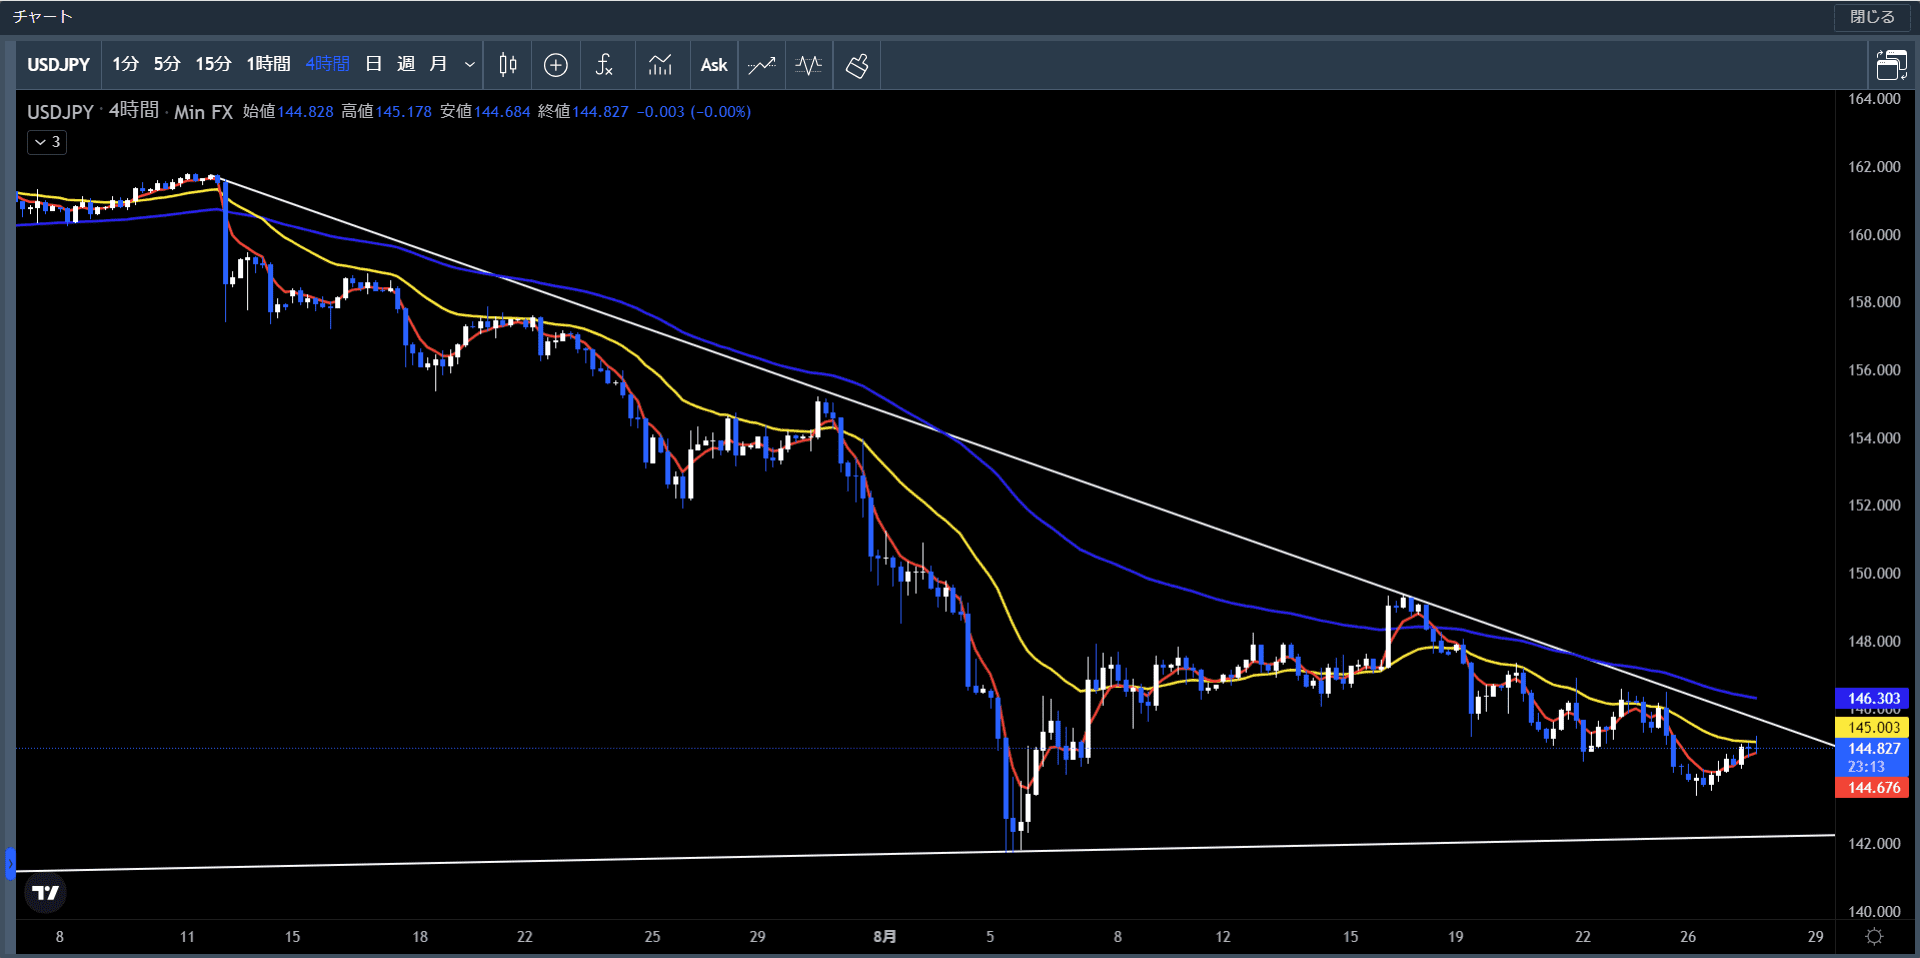This screenshot has width=1920, height=958.
Task: Click the pulse waveform icon in toolbar
Action: [x=809, y=65]
